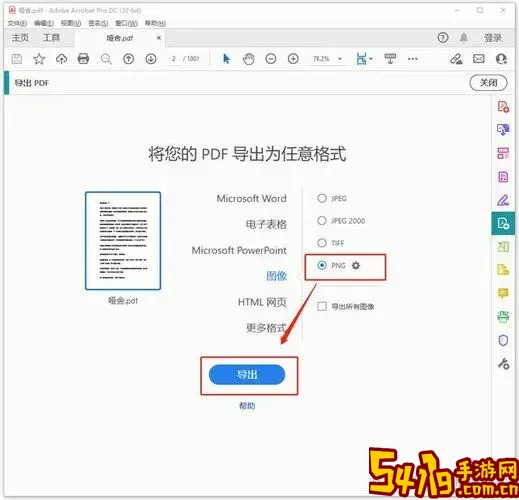
Task: Switch to the 工具 tab
Action: 51,38
